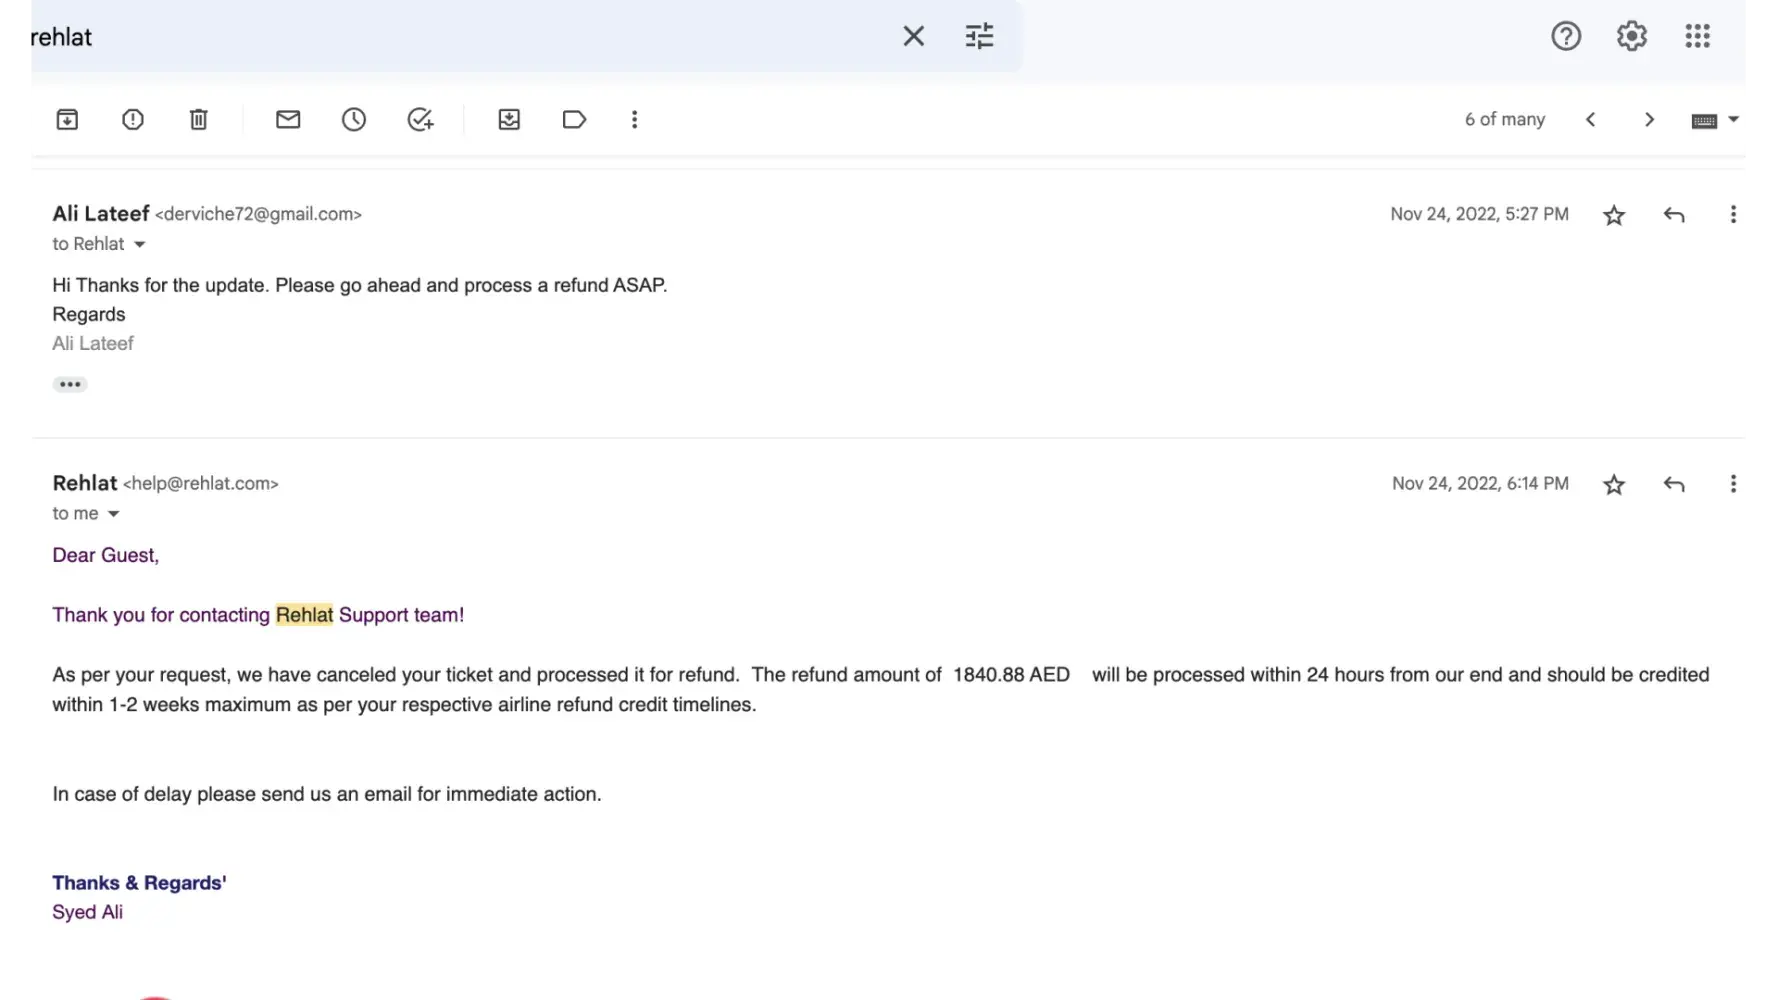Image resolution: width=1778 pixels, height=1000 pixels.
Task: Delete the conversation with trash icon
Action: pos(199,120)
